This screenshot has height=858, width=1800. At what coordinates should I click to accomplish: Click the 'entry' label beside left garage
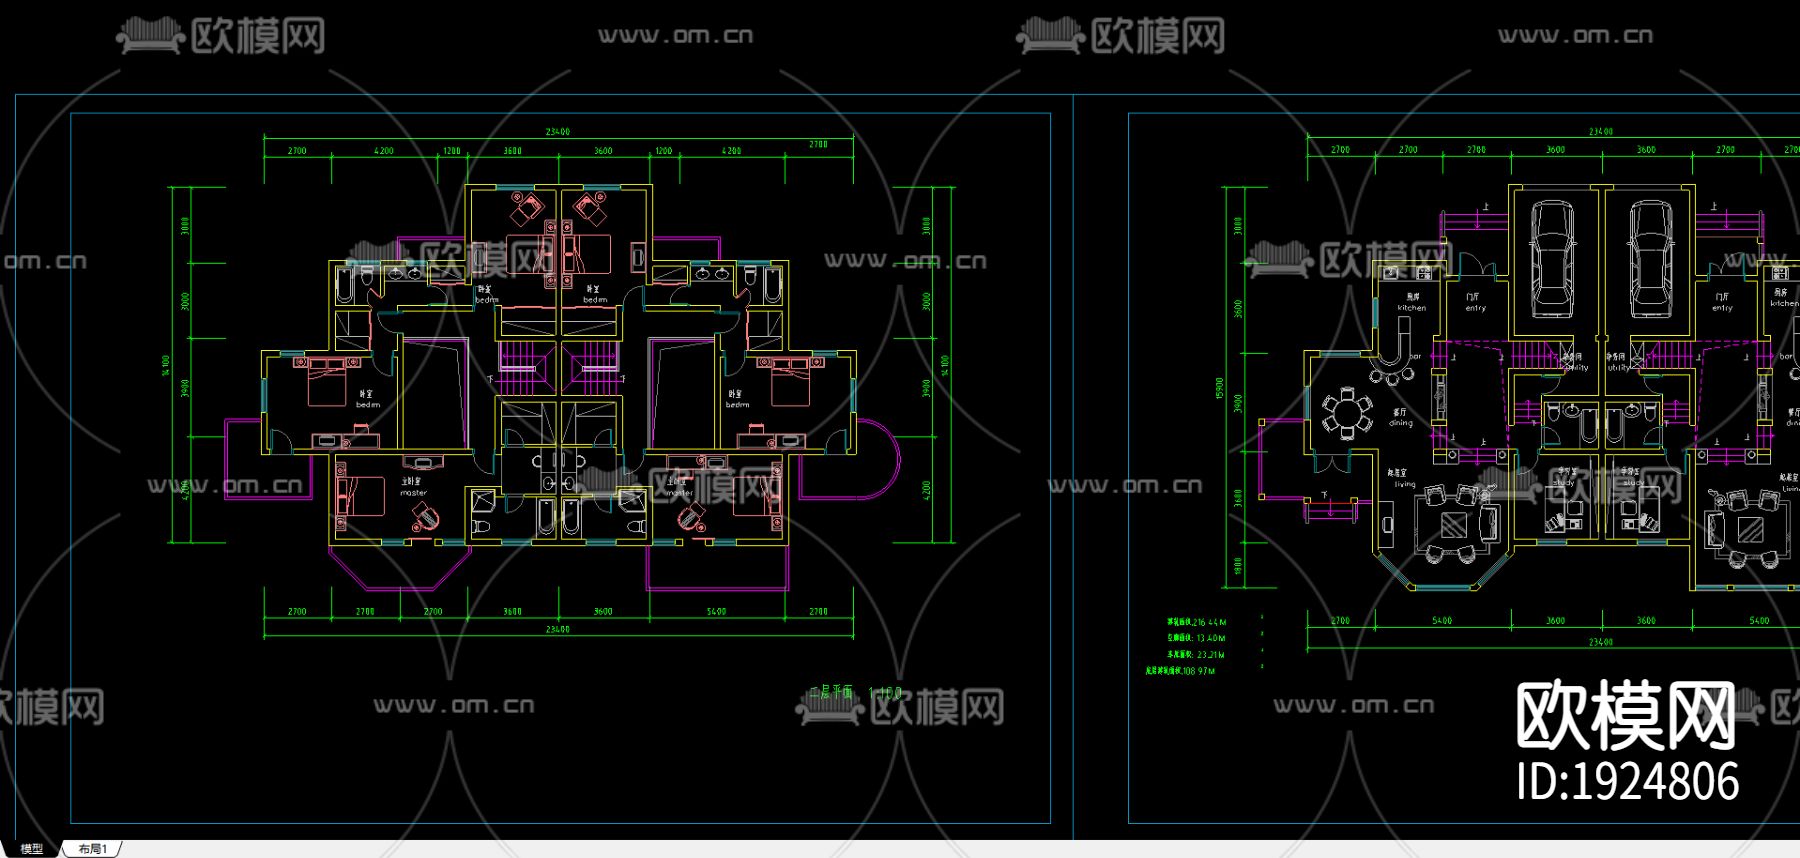pyautogui.click(x=1475, y=308)
